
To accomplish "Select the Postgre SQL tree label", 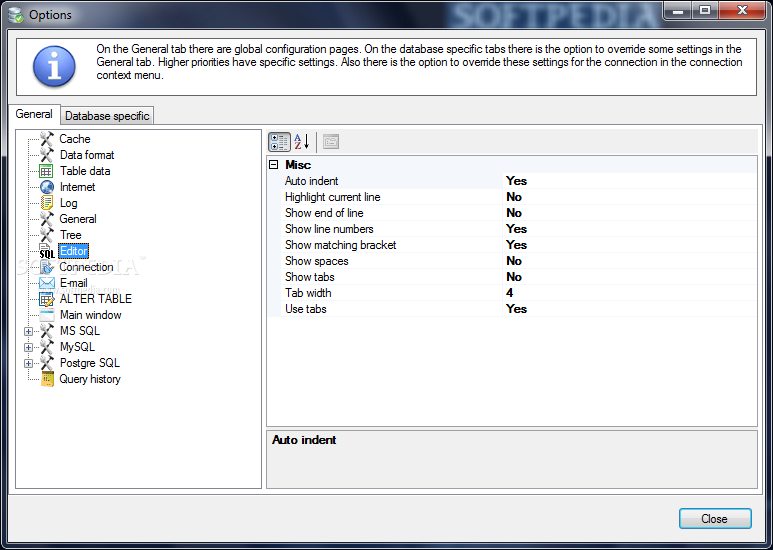I will [x=90, y=363].
